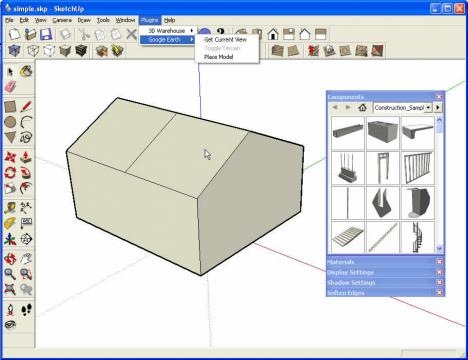Click the Cut scissors icon

coord(84,34)
